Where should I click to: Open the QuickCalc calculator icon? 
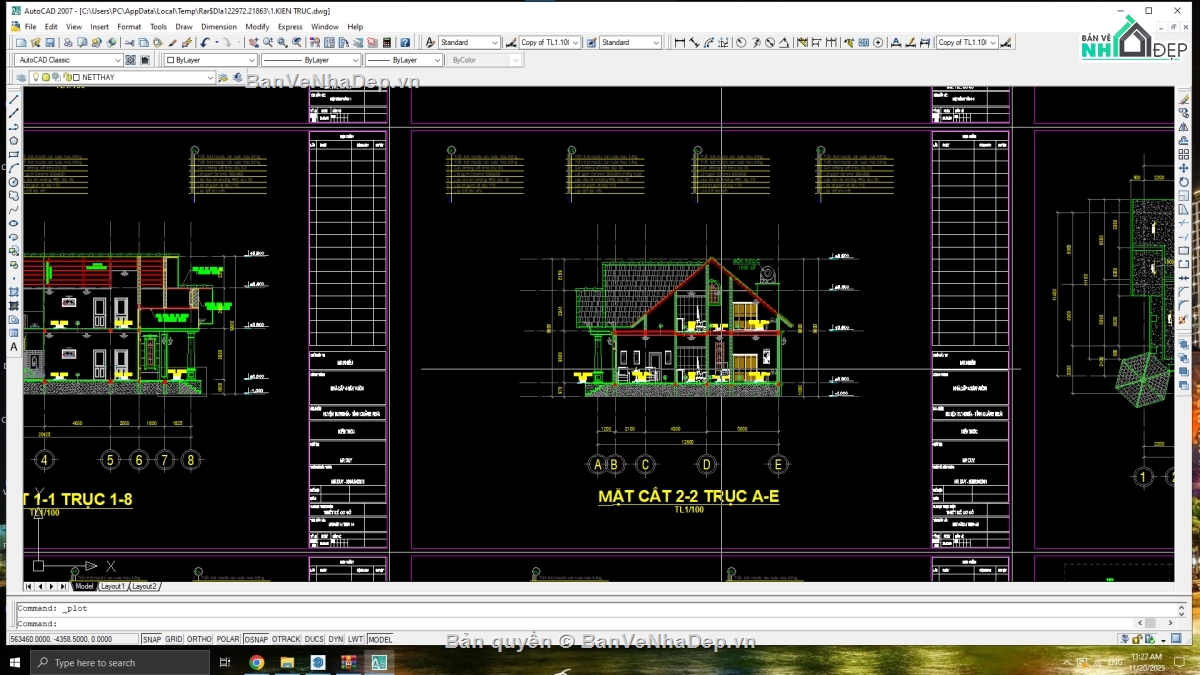click(x=387, y=42)
